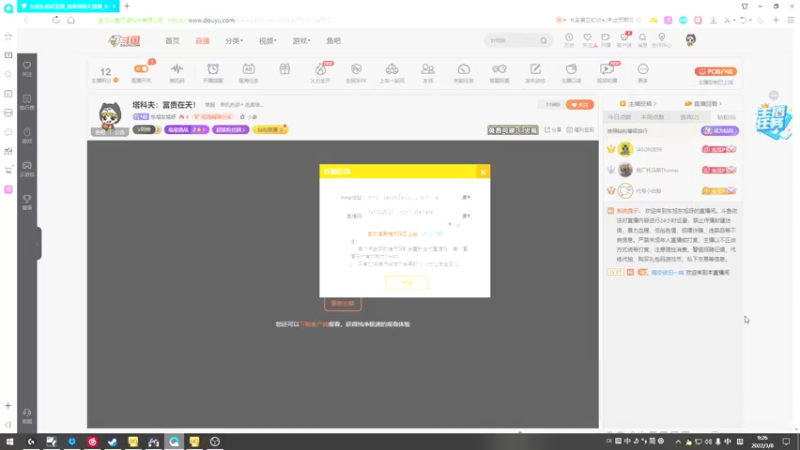This screenshot has width=800, height=450.
Task: Focus the header search input field
Action: click(512, 40)
